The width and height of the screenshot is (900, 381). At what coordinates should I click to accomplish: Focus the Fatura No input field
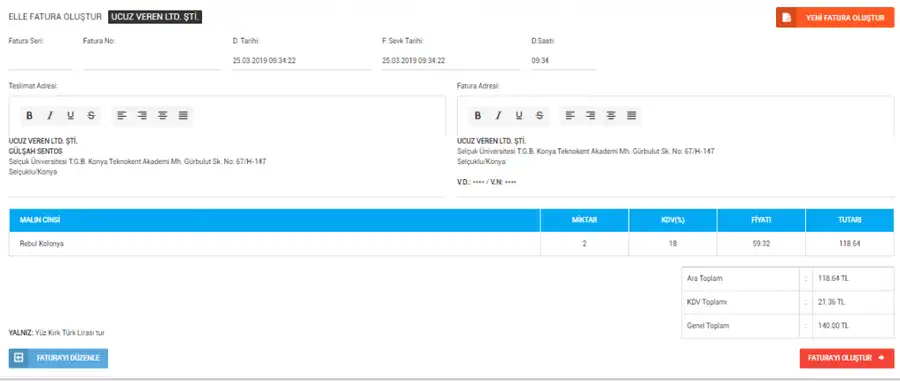pyautogui.click(x=153, y=60)
